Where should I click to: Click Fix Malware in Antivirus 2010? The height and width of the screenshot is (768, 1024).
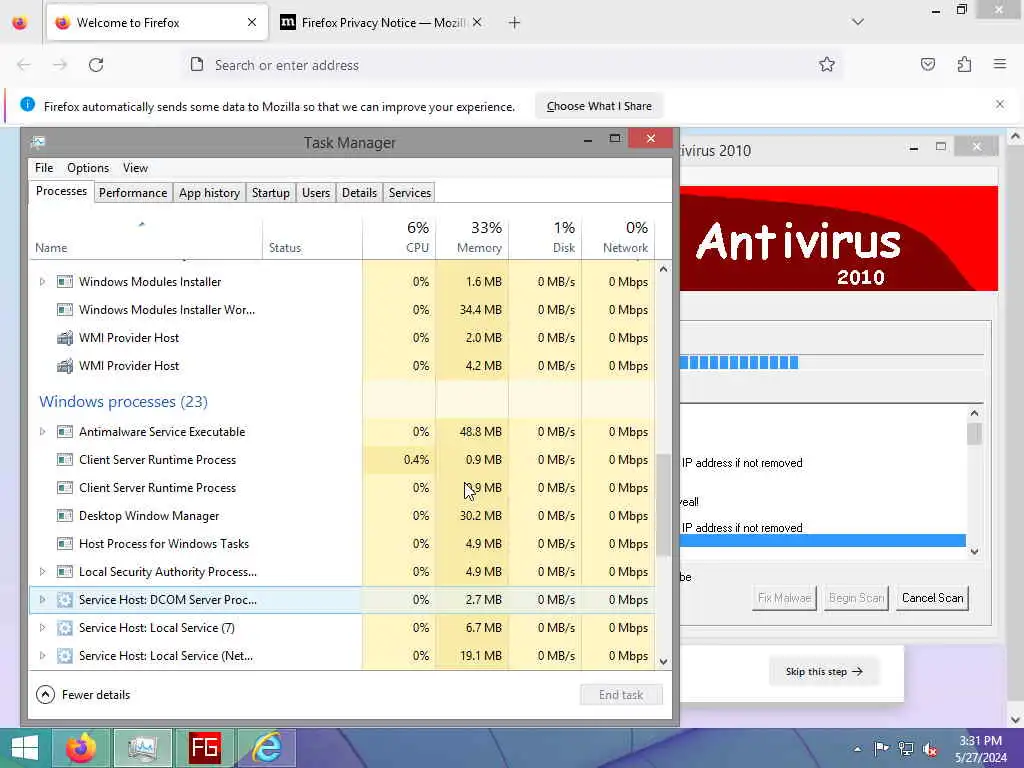[784, 598]
